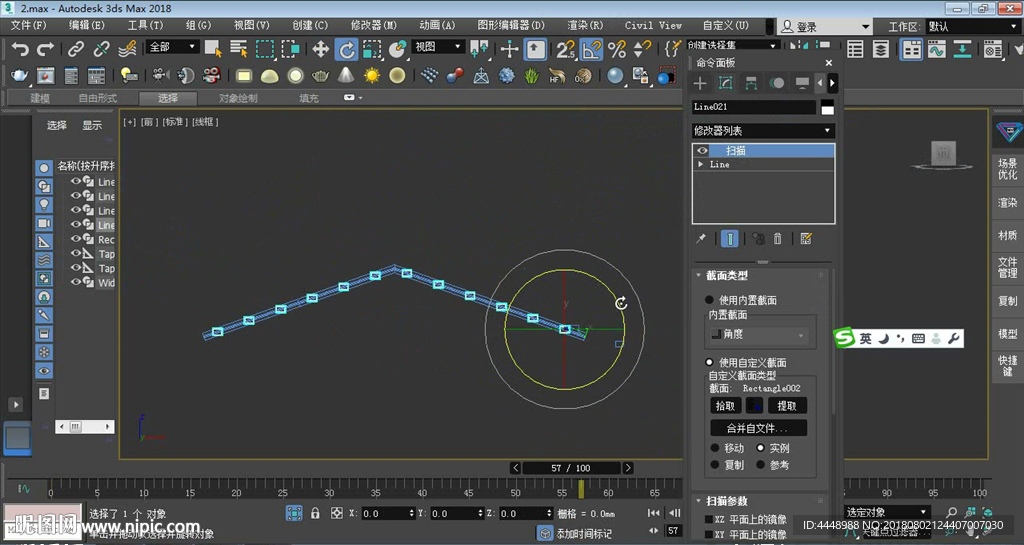Activate the Select and Rotate tool
This screenshot has height=545, width=1024.
pos(346,49)
